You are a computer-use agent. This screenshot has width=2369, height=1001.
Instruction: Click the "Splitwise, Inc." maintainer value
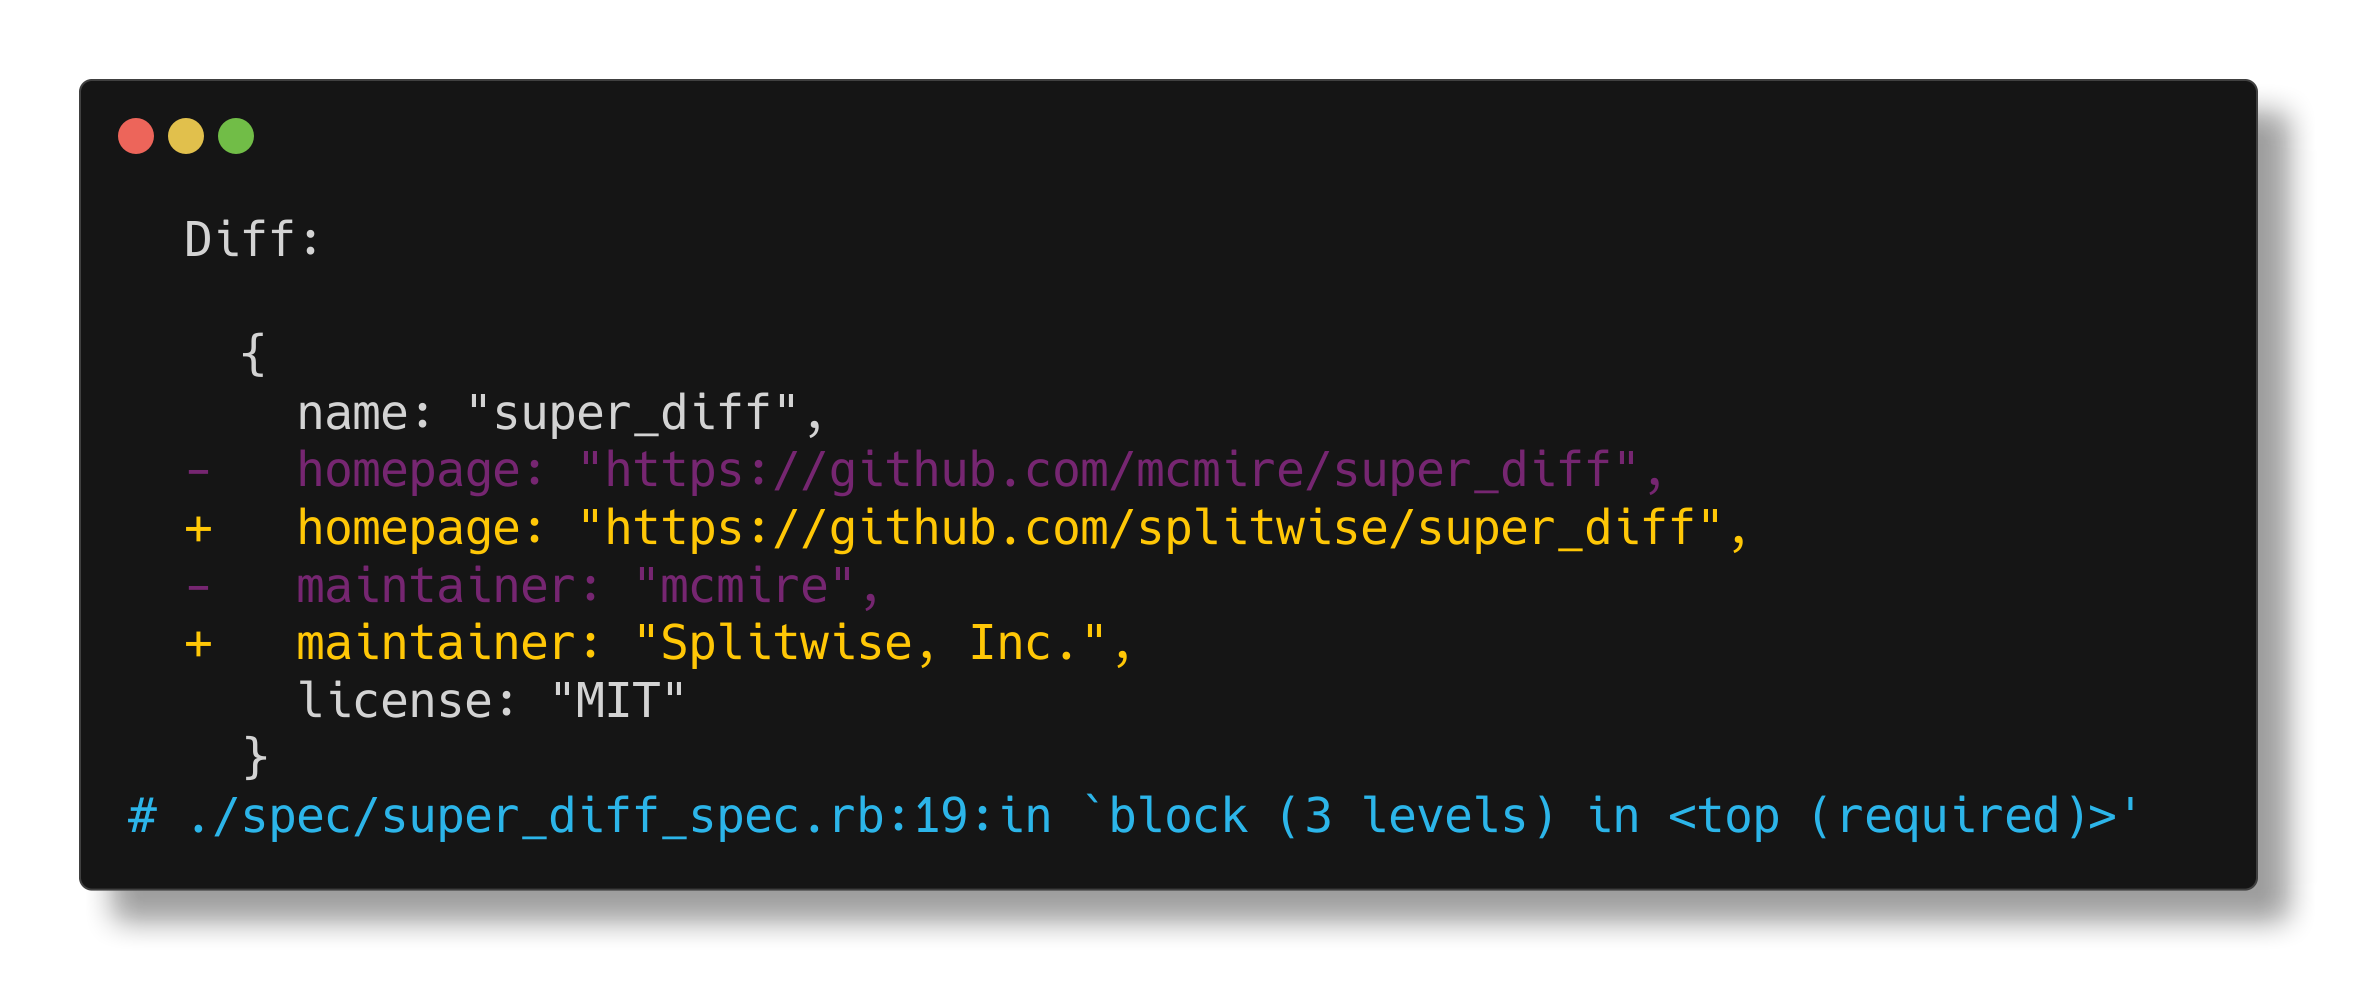(x=870, y=644)
